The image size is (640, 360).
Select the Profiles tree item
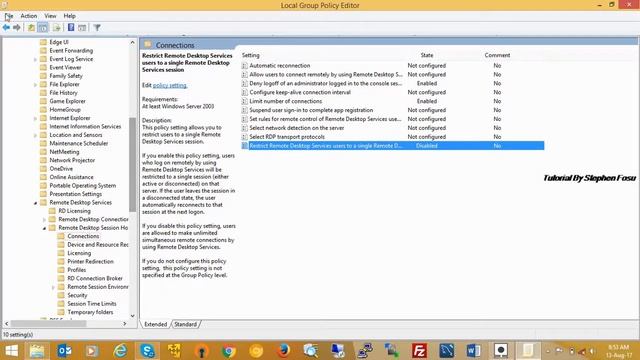(x=76, y=270)
